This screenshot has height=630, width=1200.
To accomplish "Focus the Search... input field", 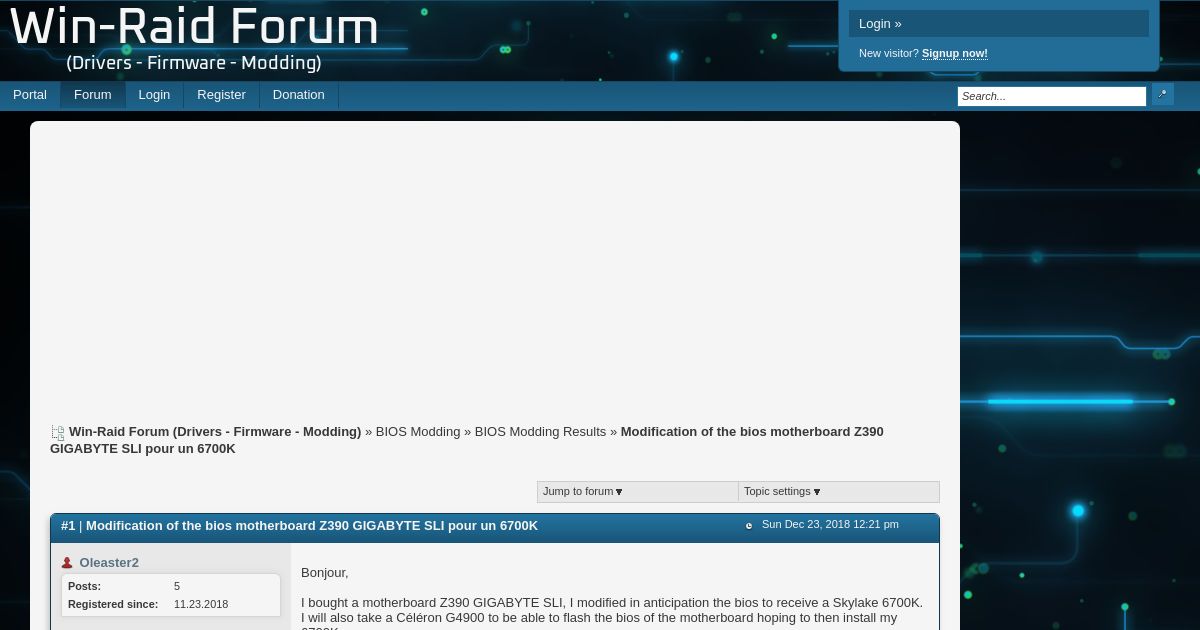I will click(x=1052, y=96).
